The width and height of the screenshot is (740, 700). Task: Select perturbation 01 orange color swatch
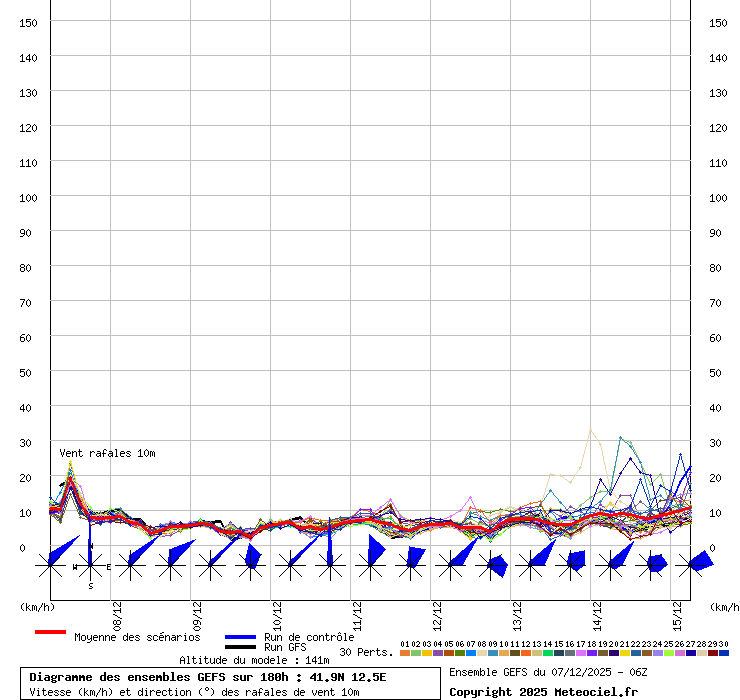coord(405,653)
